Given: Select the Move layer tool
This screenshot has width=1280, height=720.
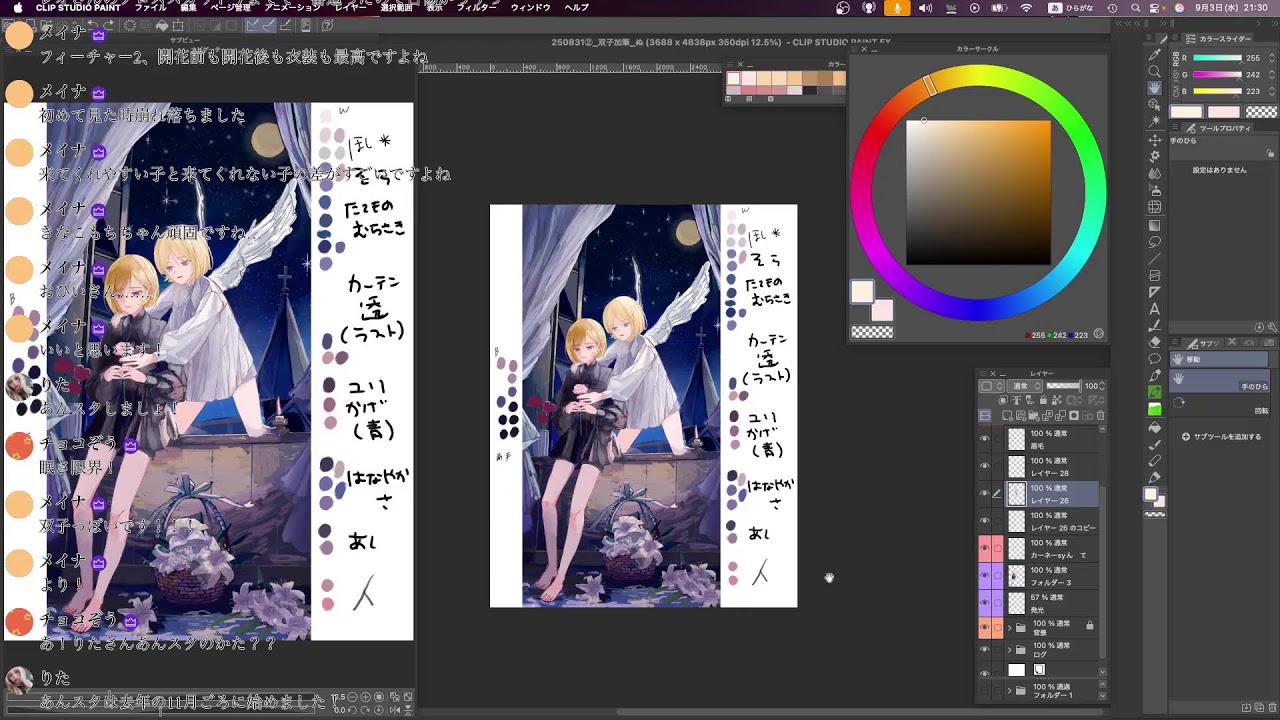Looking at the screenshot, I should [x=1155, y=140].
